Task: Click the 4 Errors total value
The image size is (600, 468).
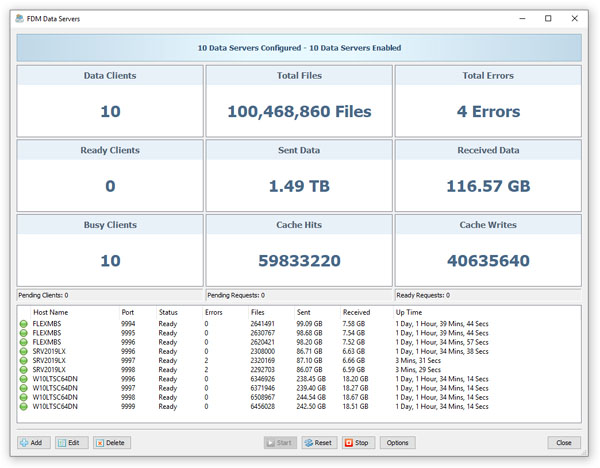Action: (488, 112)
